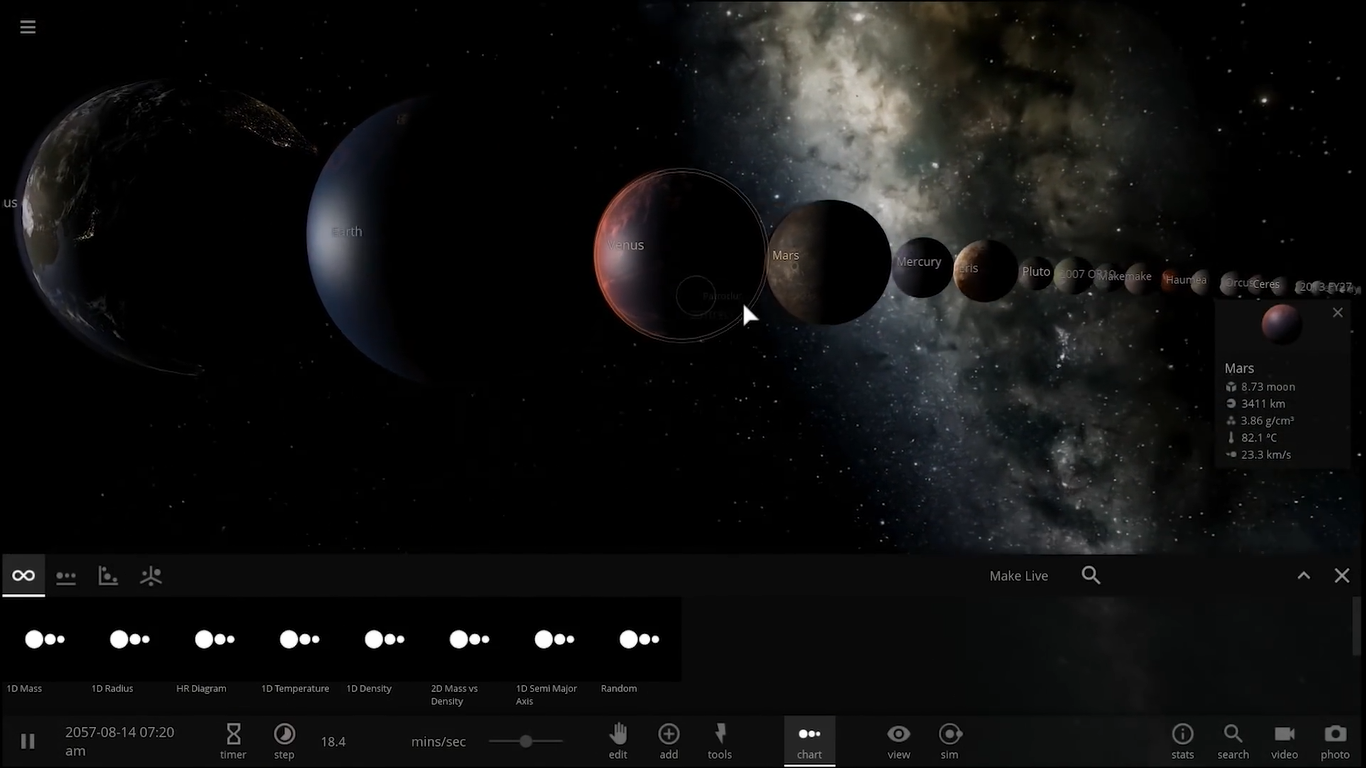Switch to the three-dots chart tab
This screenshot has width=1366, height=768.
tap(66, 576)
